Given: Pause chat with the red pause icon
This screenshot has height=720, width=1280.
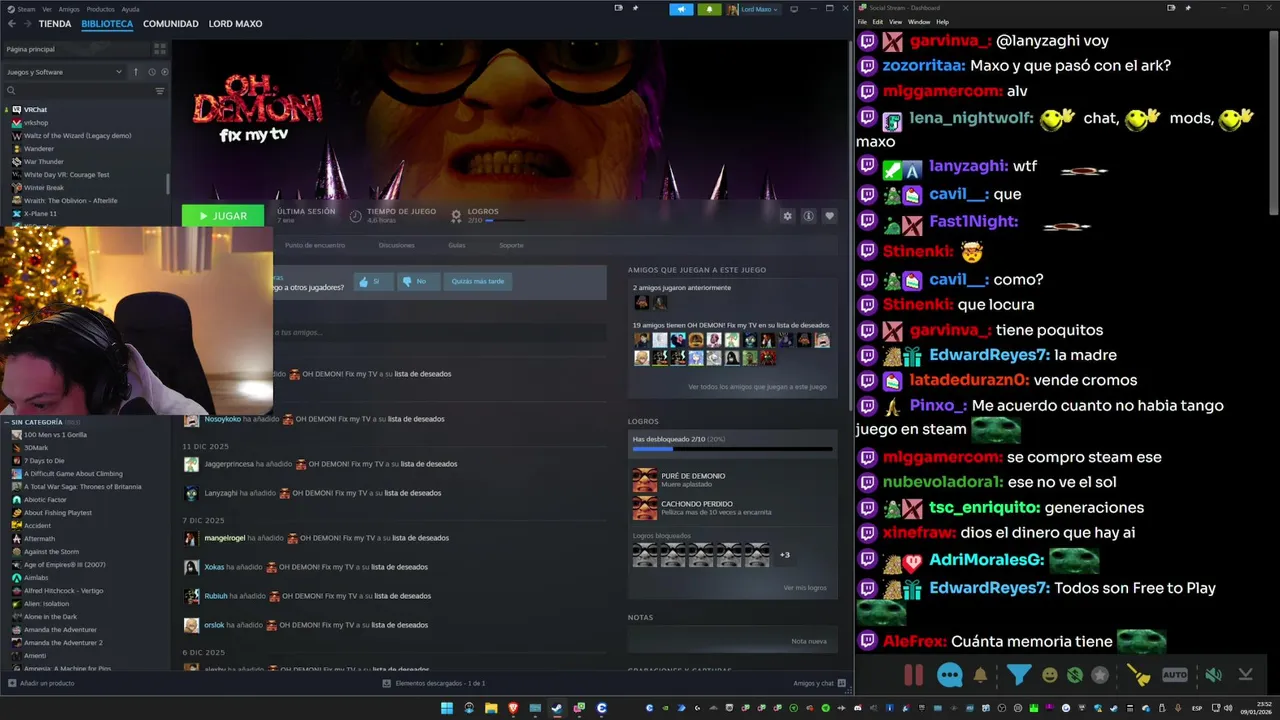Looking at the screenshot, I should (x=914, y=675).
